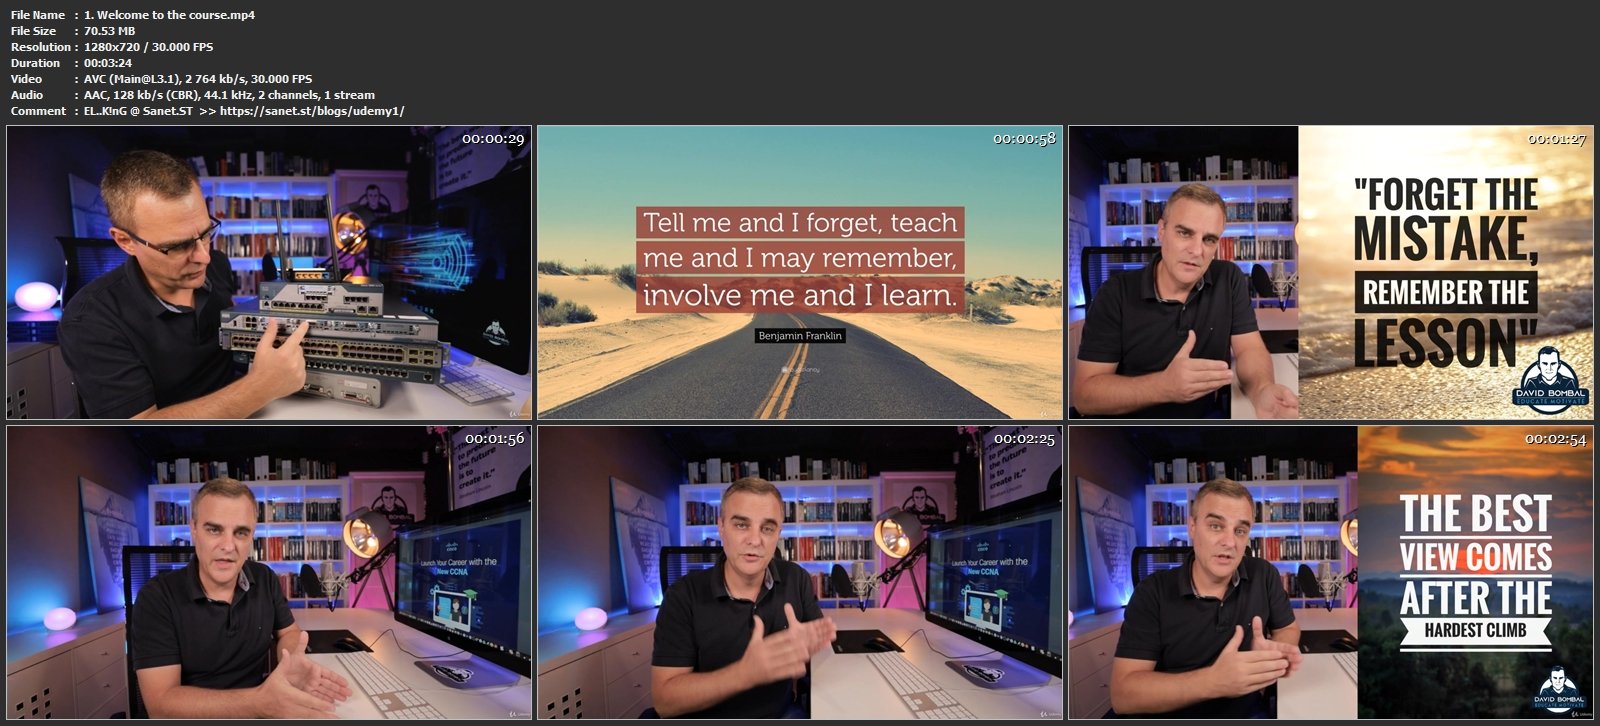1600x726 pixels.
Task: Select the thumbnail at timestamp 00:01:56
Action: click(x=269, y=573)
